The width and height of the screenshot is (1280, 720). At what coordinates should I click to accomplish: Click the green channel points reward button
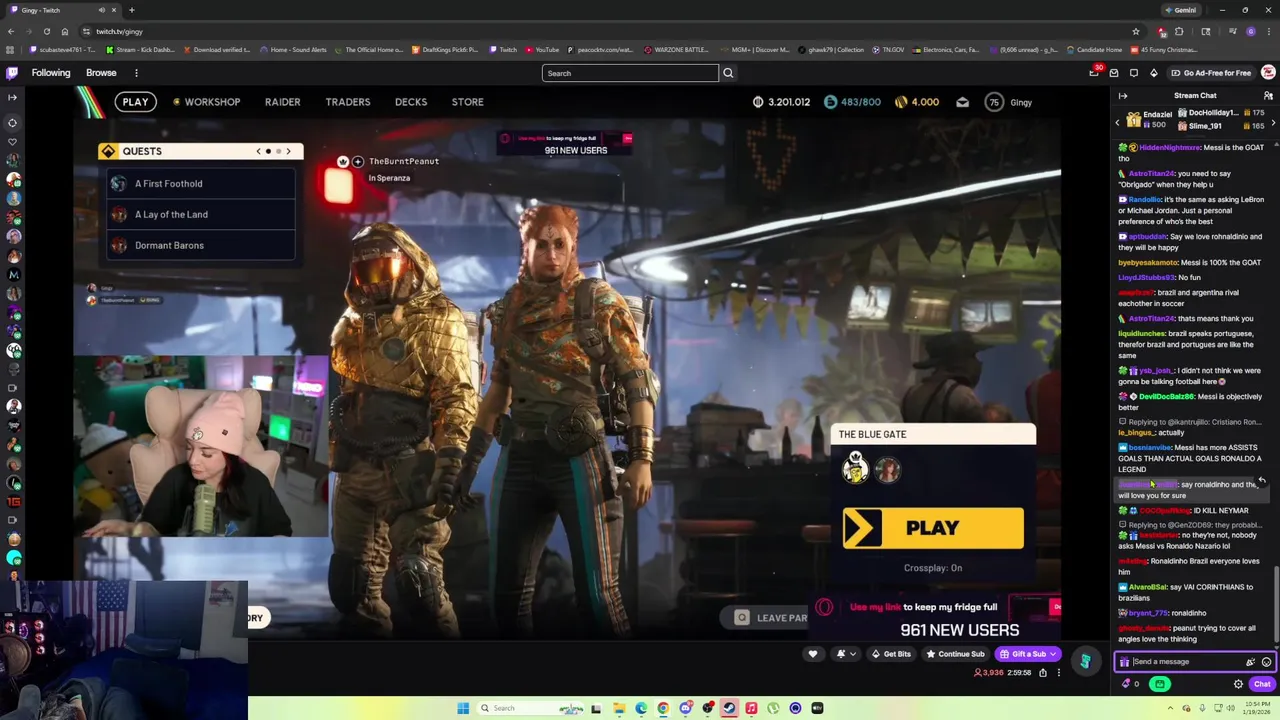pyautogui.click(x=1159, y=684)
